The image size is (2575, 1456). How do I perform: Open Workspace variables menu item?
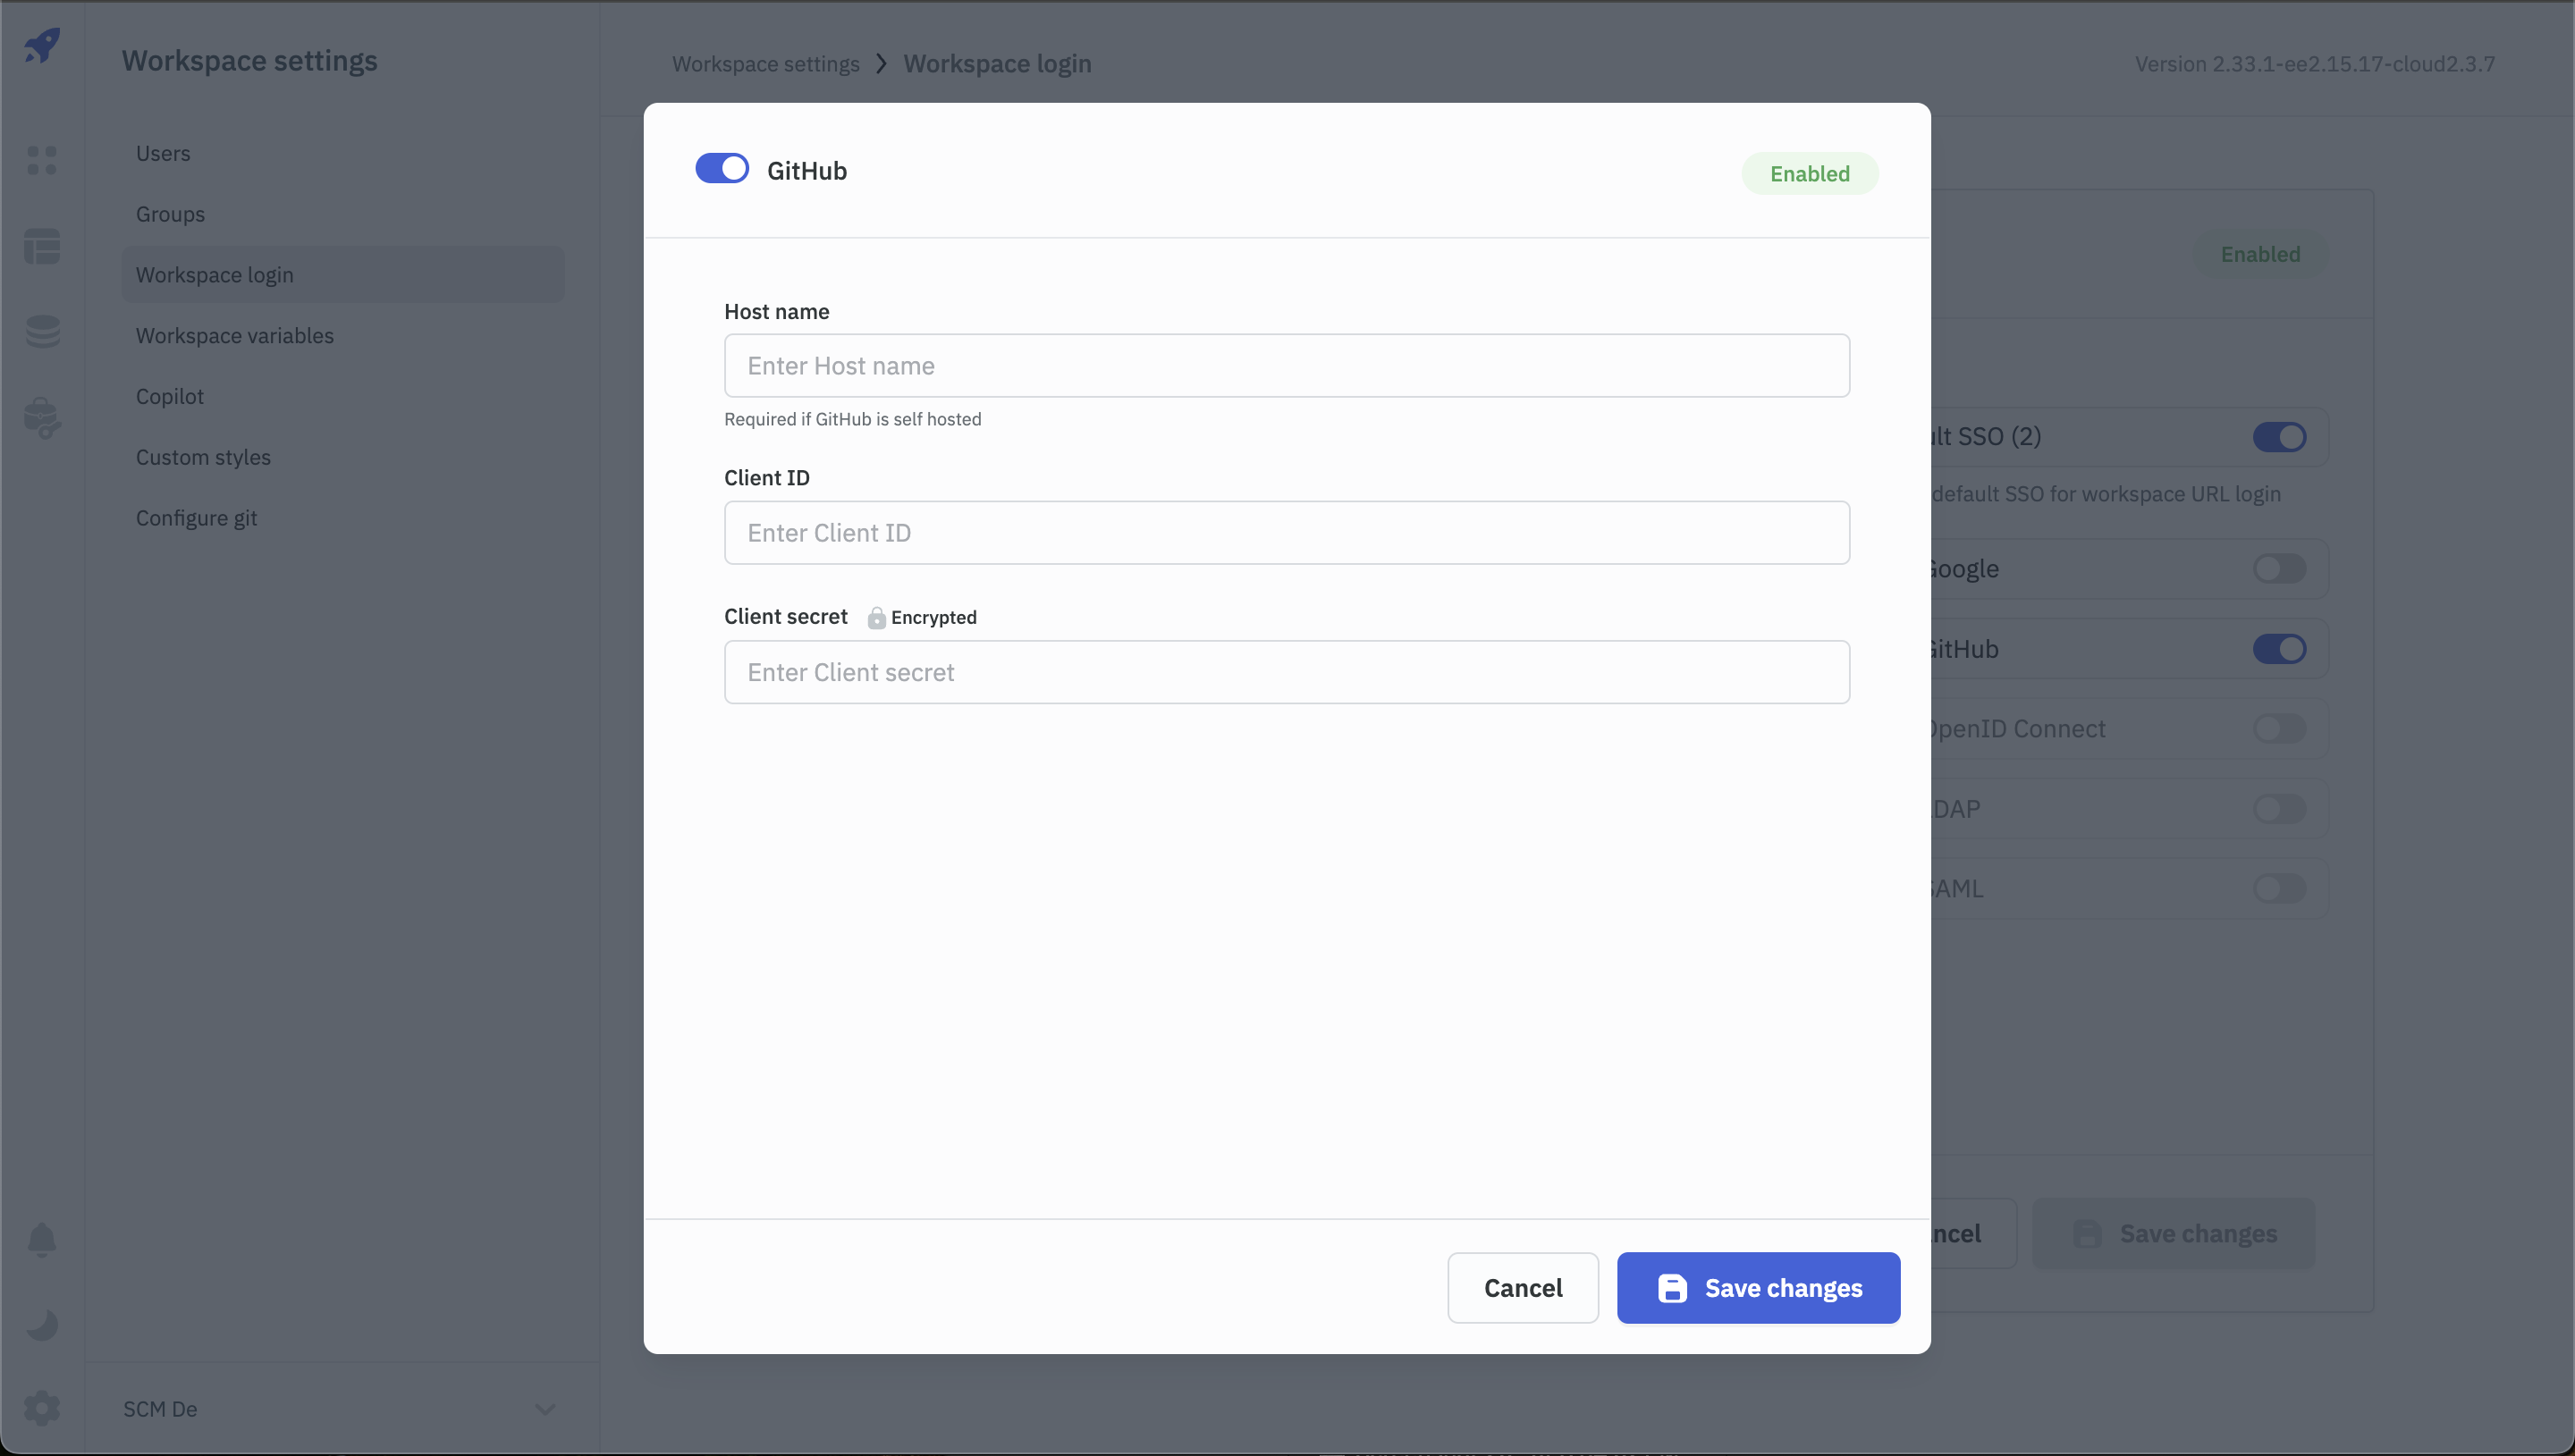click(235, 336)
